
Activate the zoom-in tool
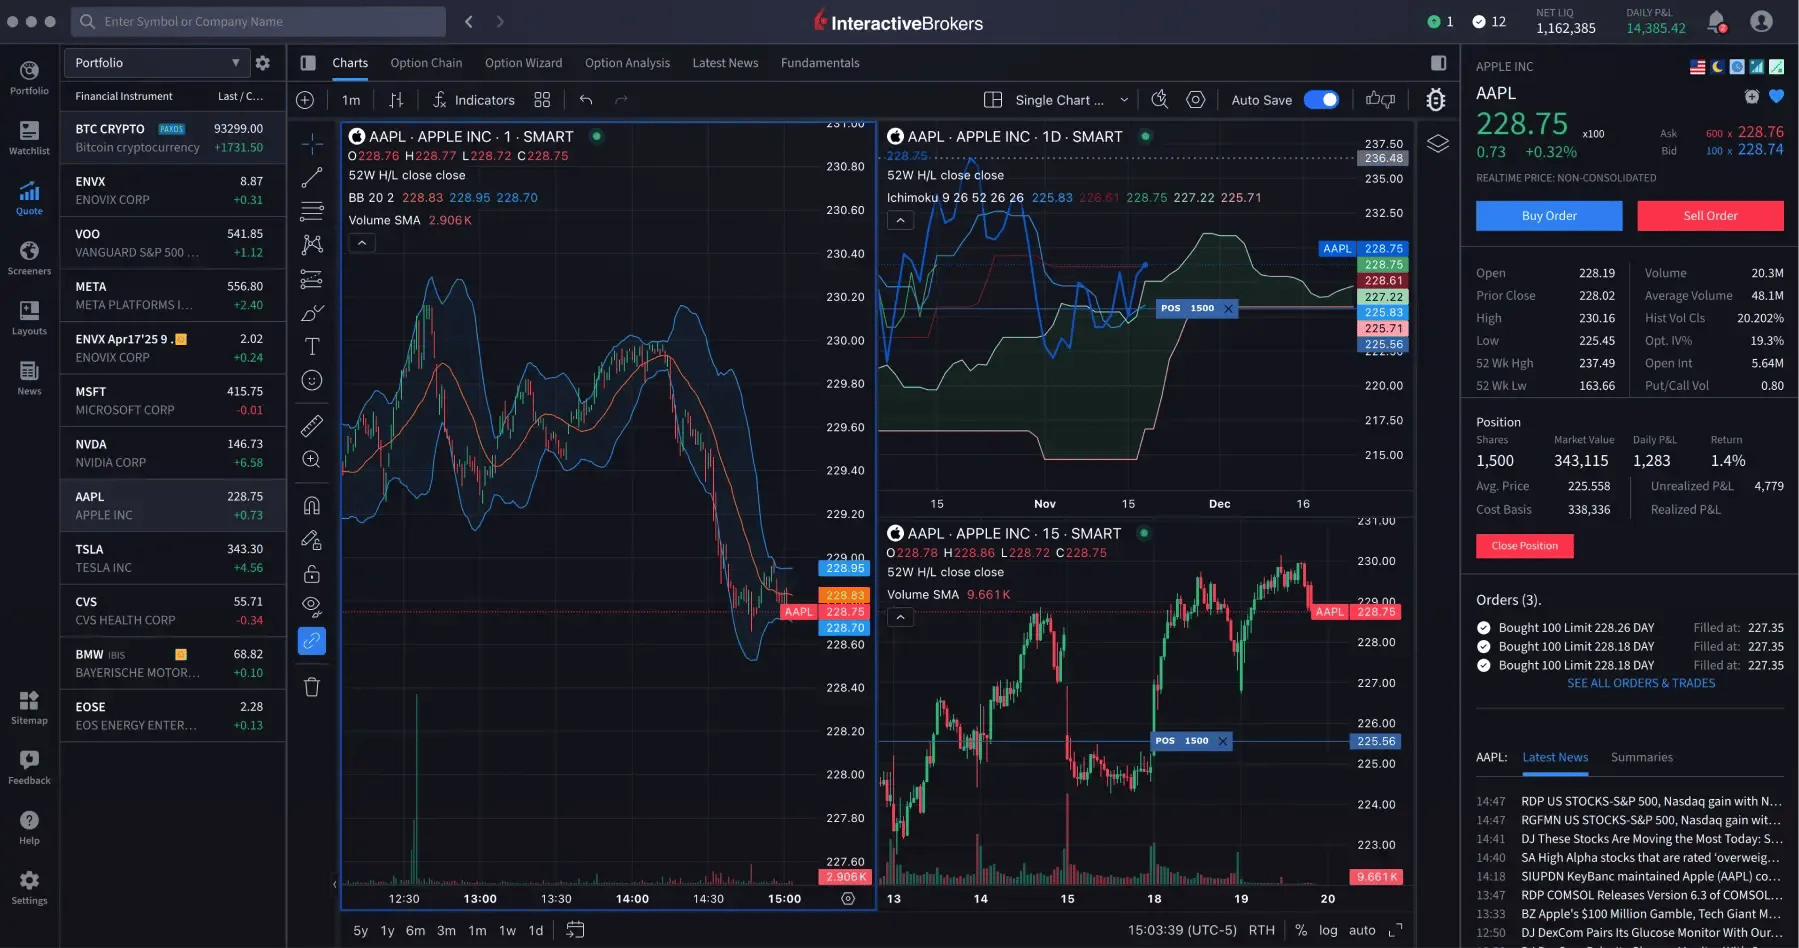[311, 459]
